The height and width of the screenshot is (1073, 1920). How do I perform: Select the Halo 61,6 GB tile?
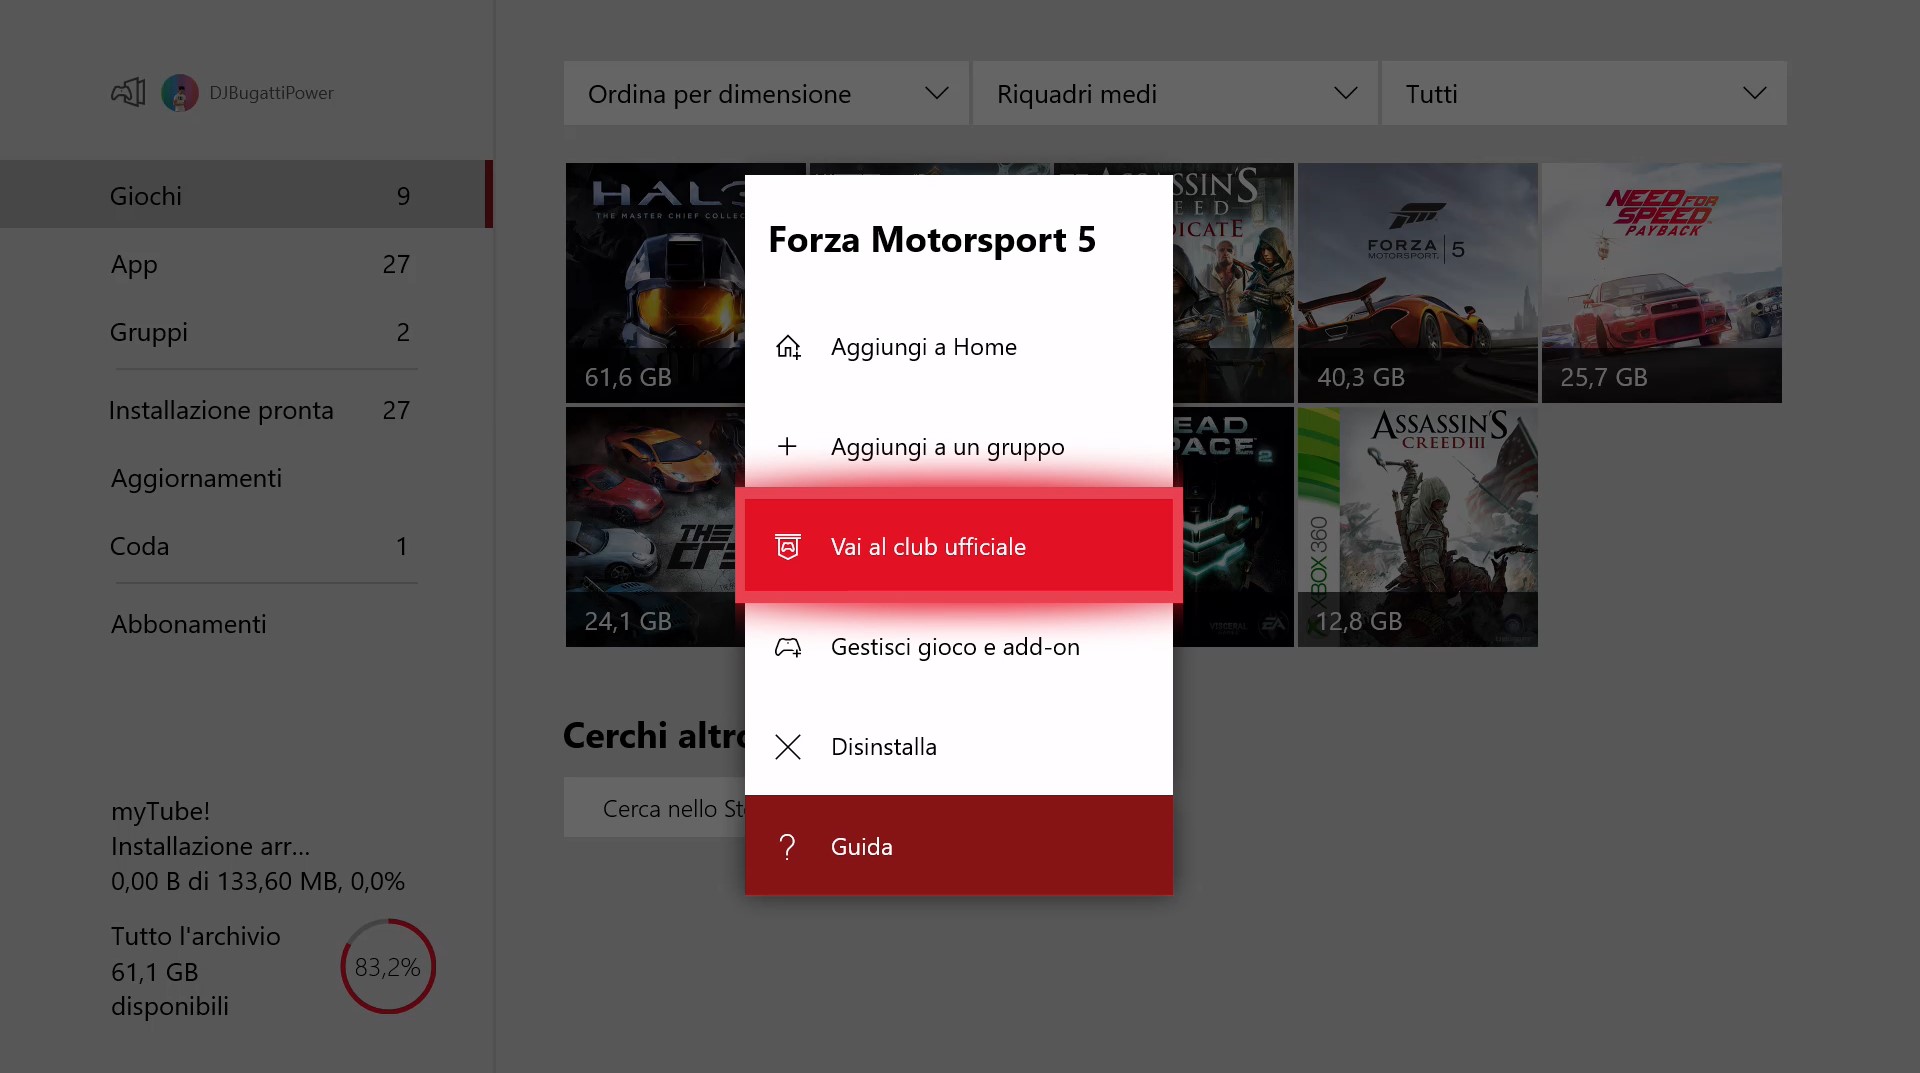(x=655, y=283)
